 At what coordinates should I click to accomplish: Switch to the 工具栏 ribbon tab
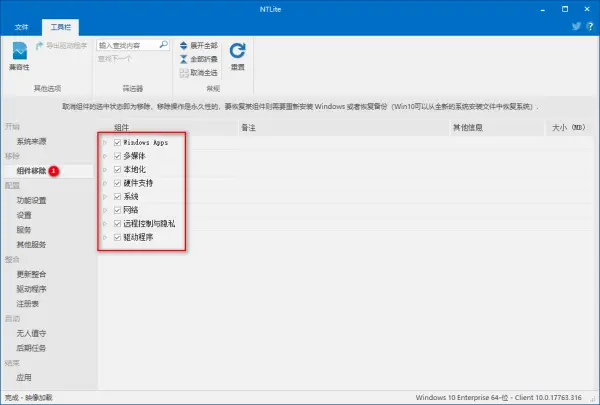[60, 27]
